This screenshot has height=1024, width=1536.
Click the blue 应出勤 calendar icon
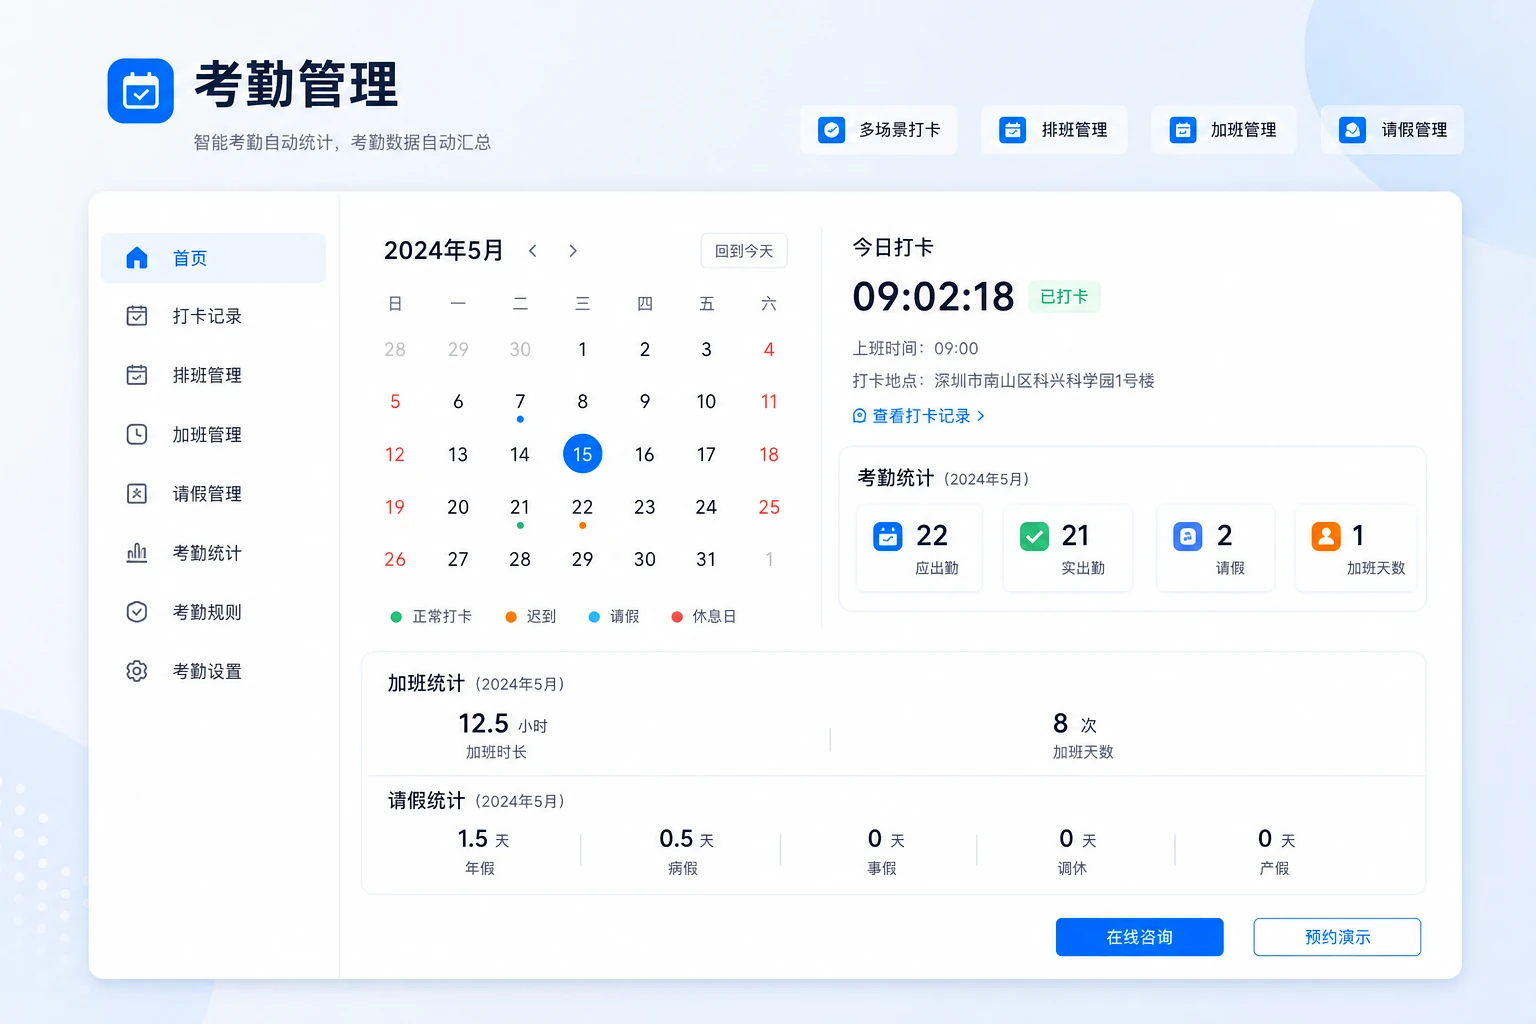(888, 537)
